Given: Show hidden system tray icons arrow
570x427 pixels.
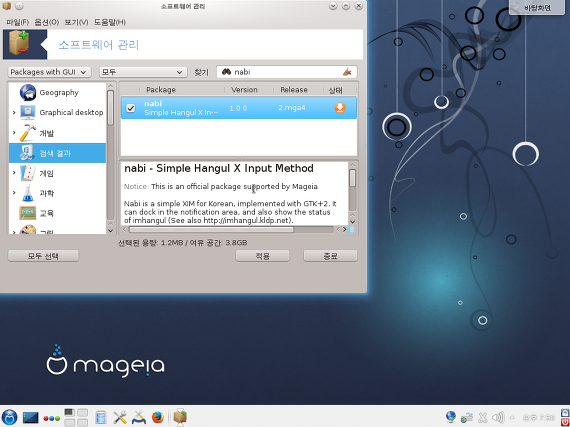Looking at the screenshot, I should pyautogui.click(x=512, y=418).
